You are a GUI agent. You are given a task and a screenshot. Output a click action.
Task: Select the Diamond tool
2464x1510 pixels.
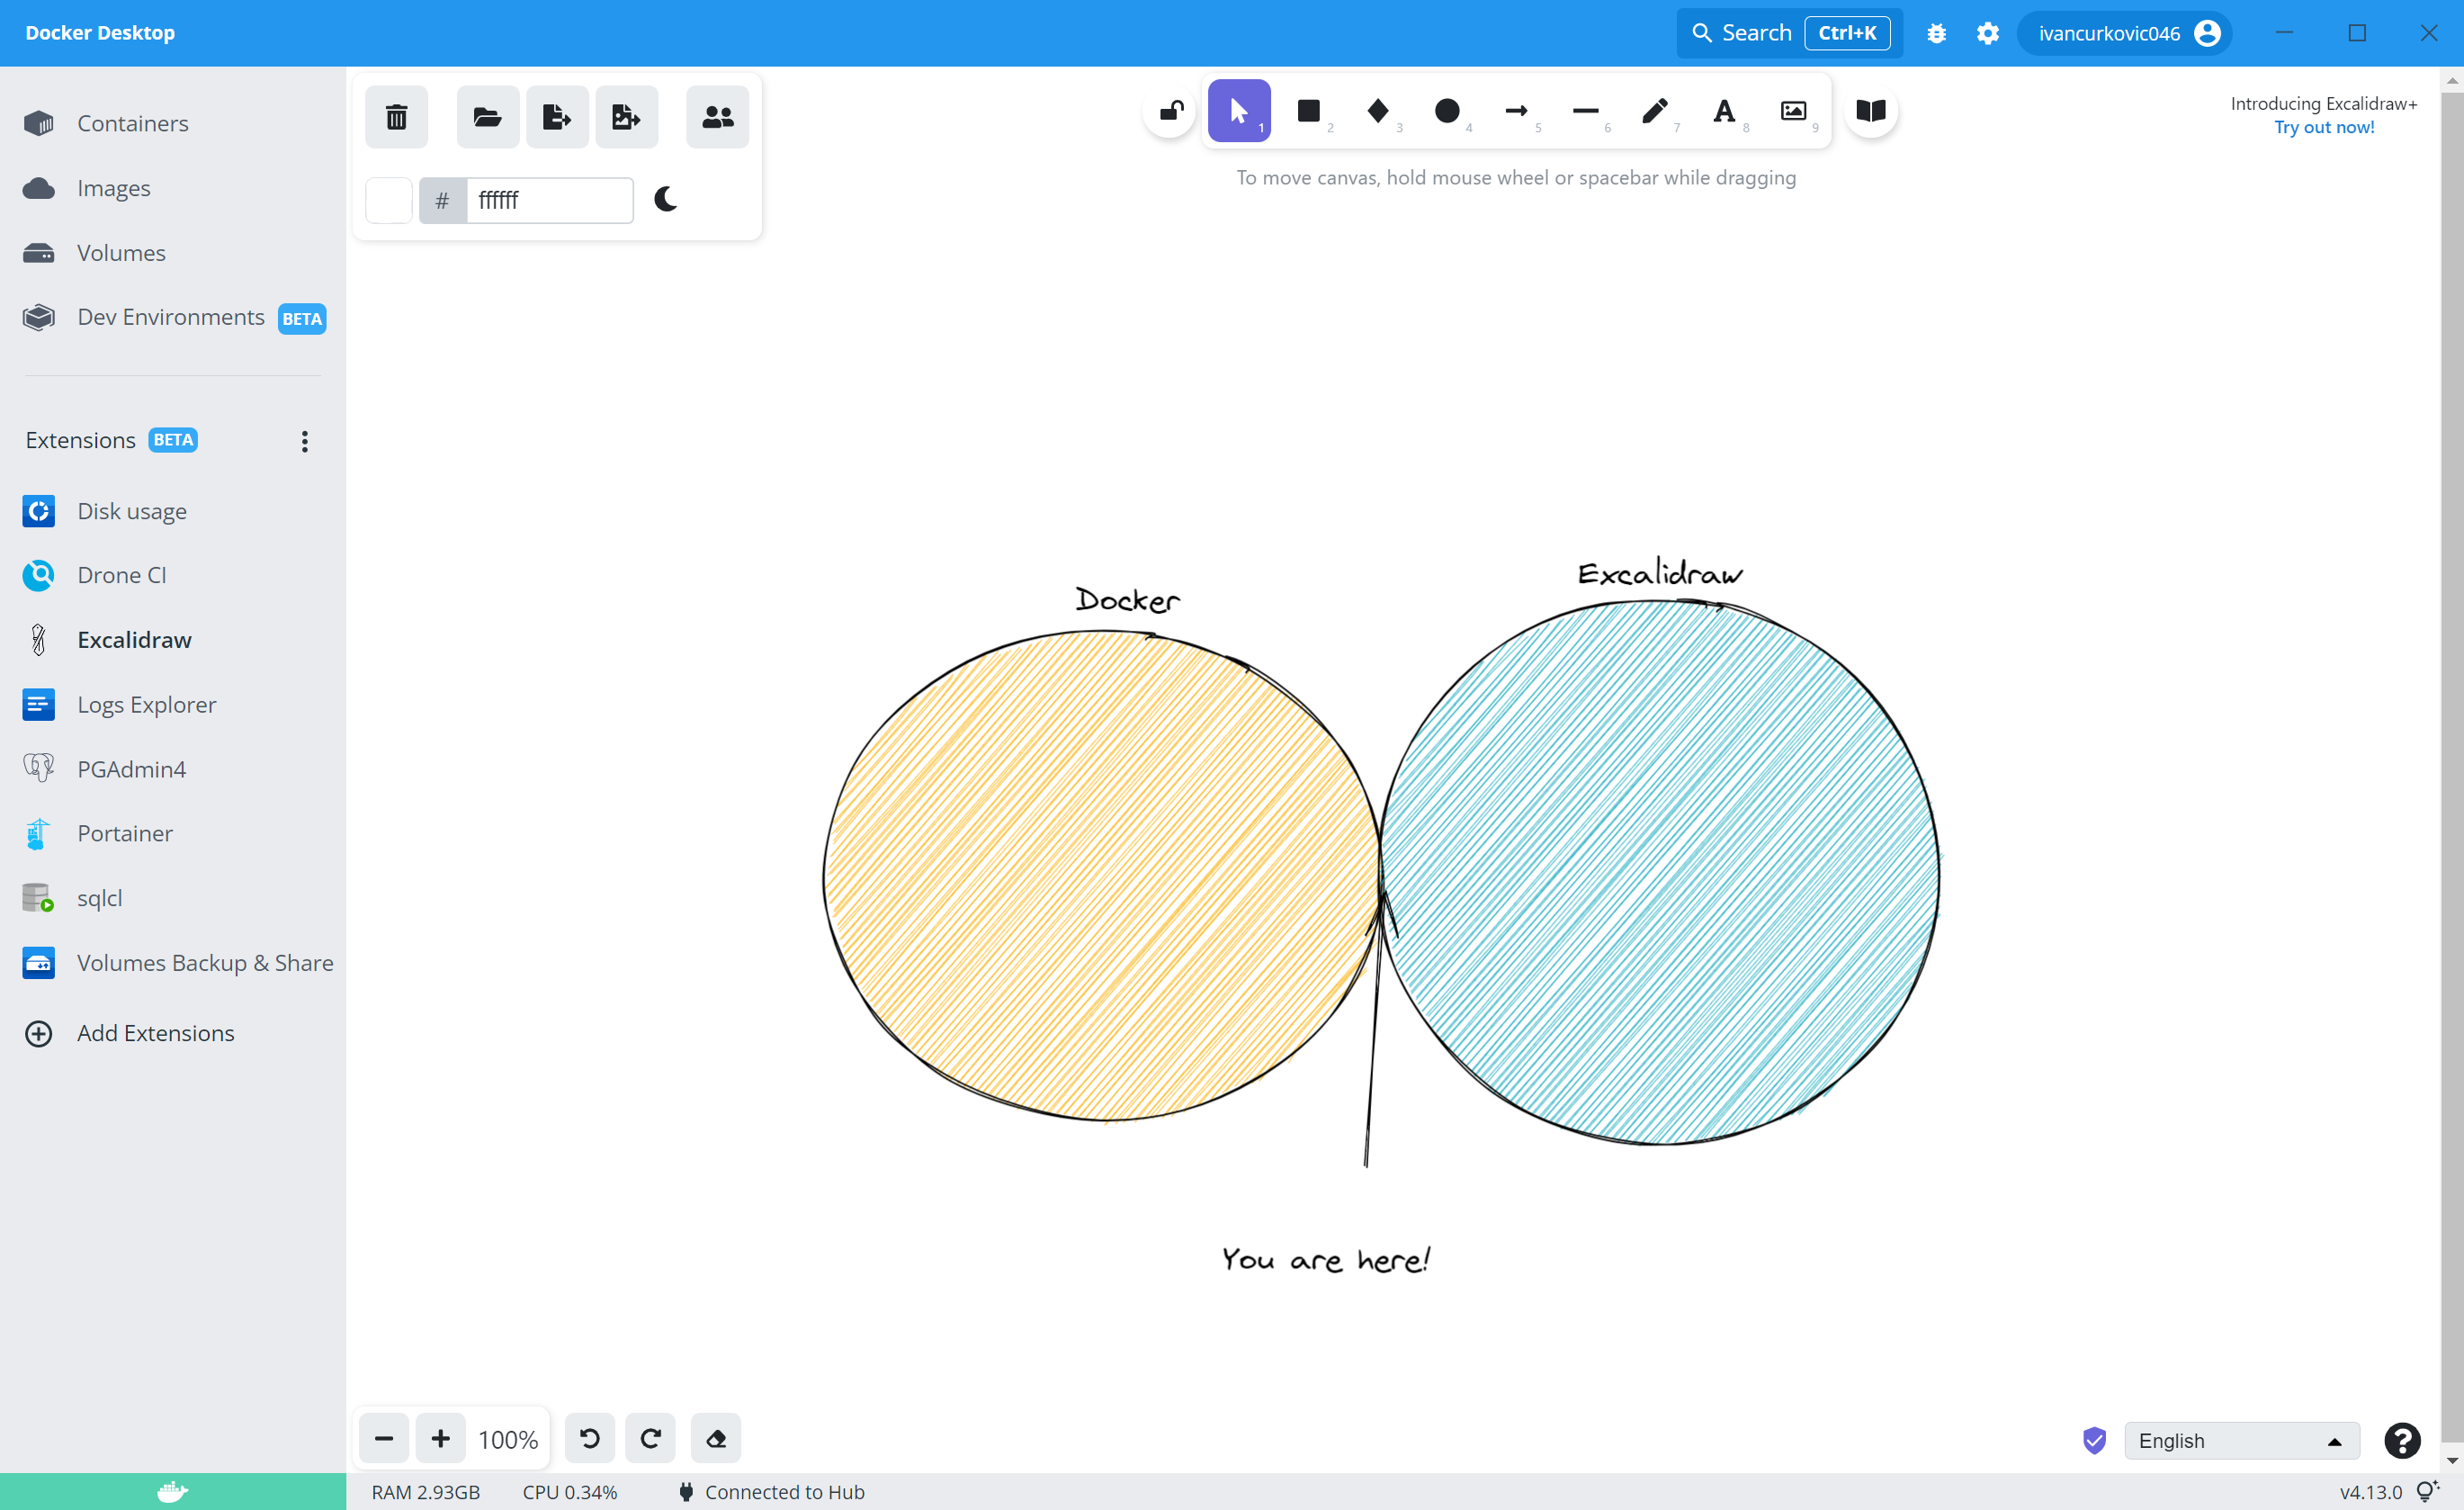[x=1378, y=111]
